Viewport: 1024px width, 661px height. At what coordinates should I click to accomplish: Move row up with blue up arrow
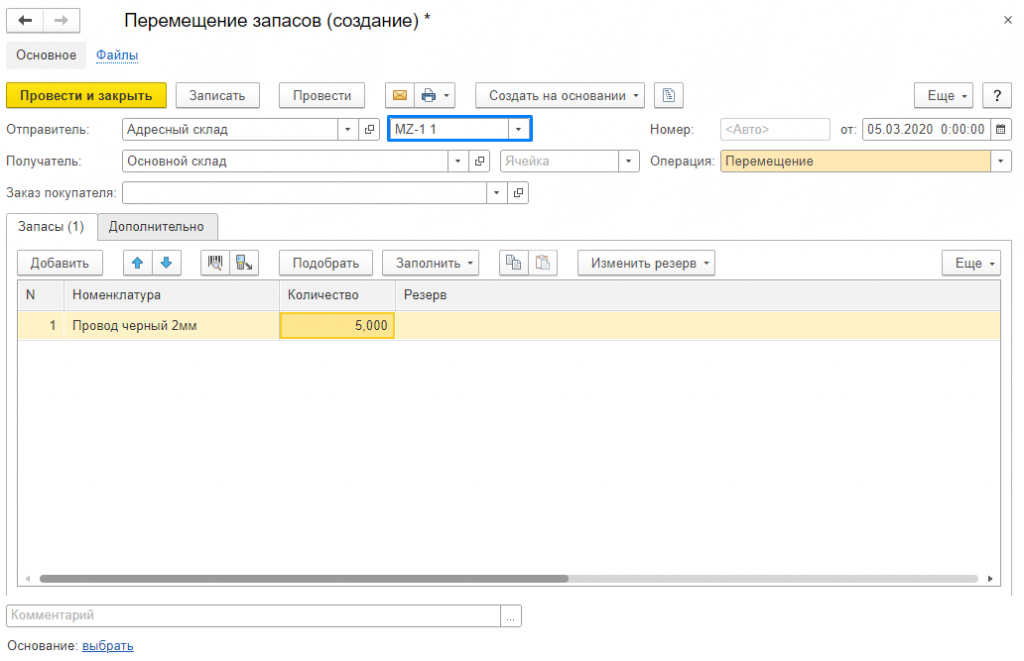tap(137, 263)
